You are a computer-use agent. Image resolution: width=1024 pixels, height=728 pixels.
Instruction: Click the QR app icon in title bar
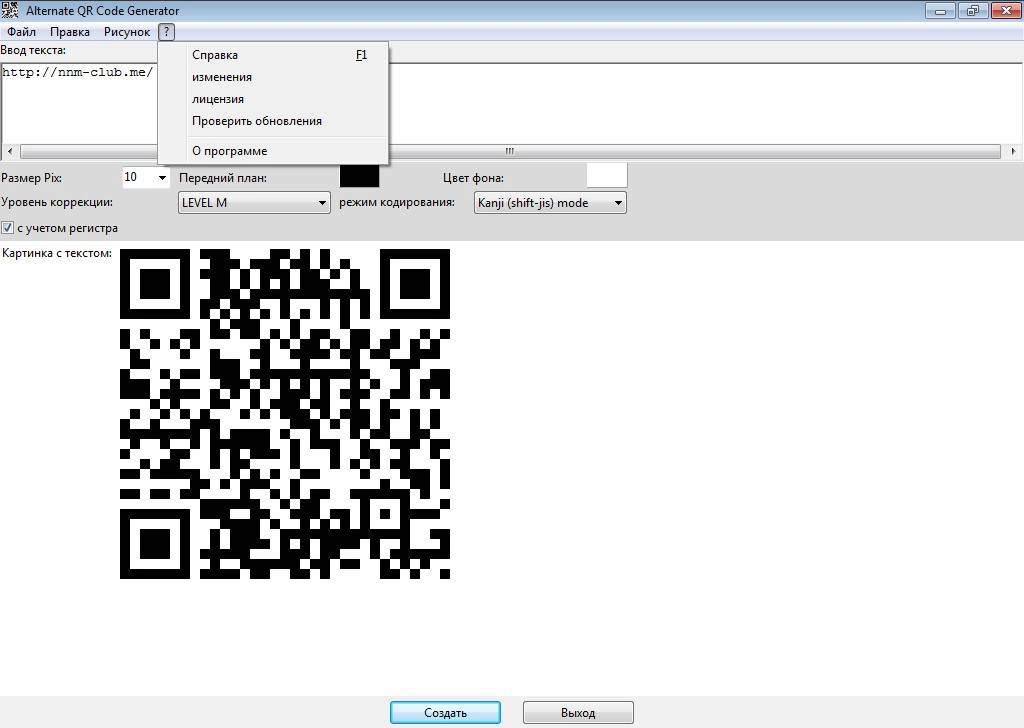click(10, 10)
